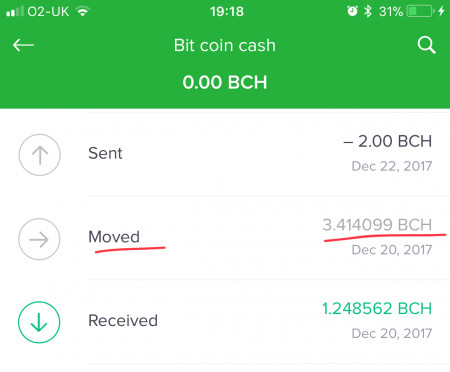Tap the back arrow icon
This screenshot has height=372, width=450.
(23, 45)
